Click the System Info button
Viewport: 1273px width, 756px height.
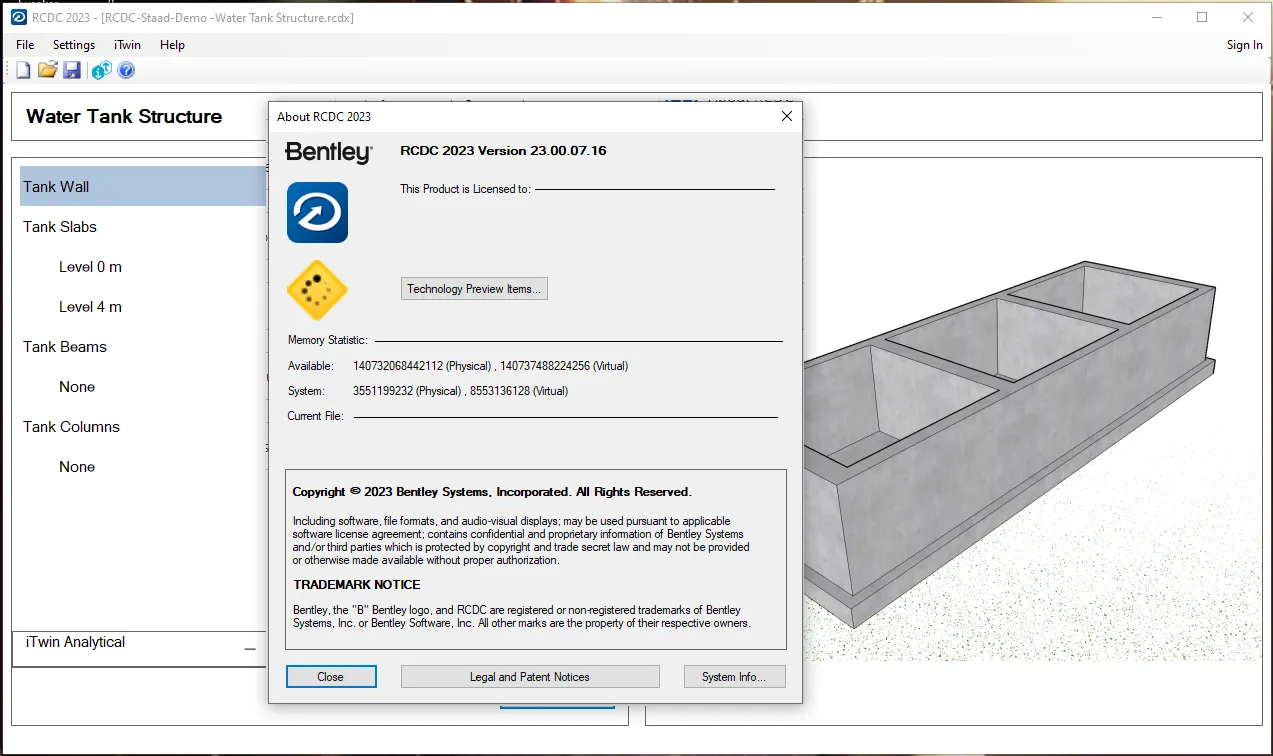coord(734,677)
